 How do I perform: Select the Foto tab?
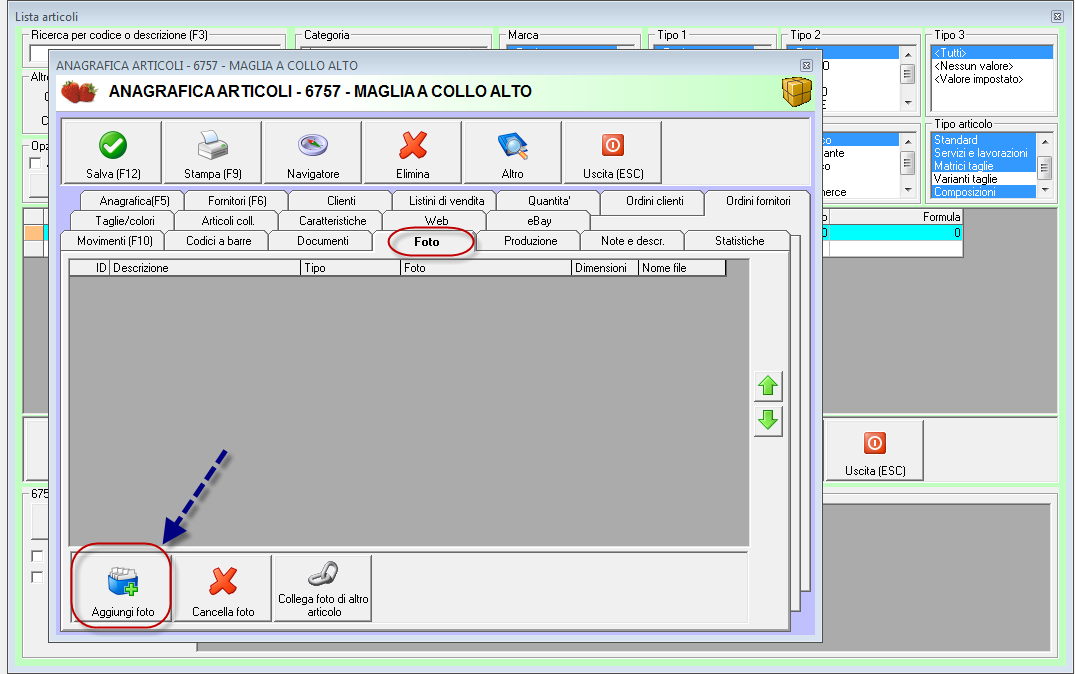tap(426, 241)
